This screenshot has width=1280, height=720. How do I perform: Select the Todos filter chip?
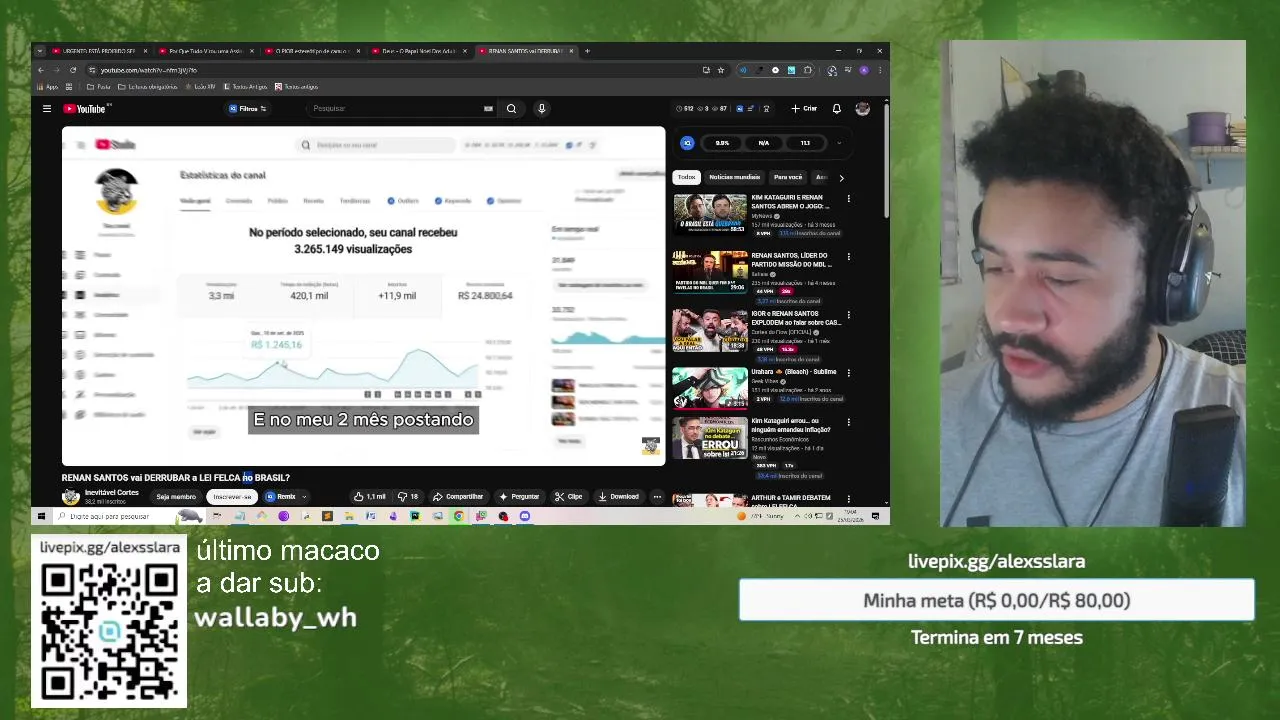686,177
